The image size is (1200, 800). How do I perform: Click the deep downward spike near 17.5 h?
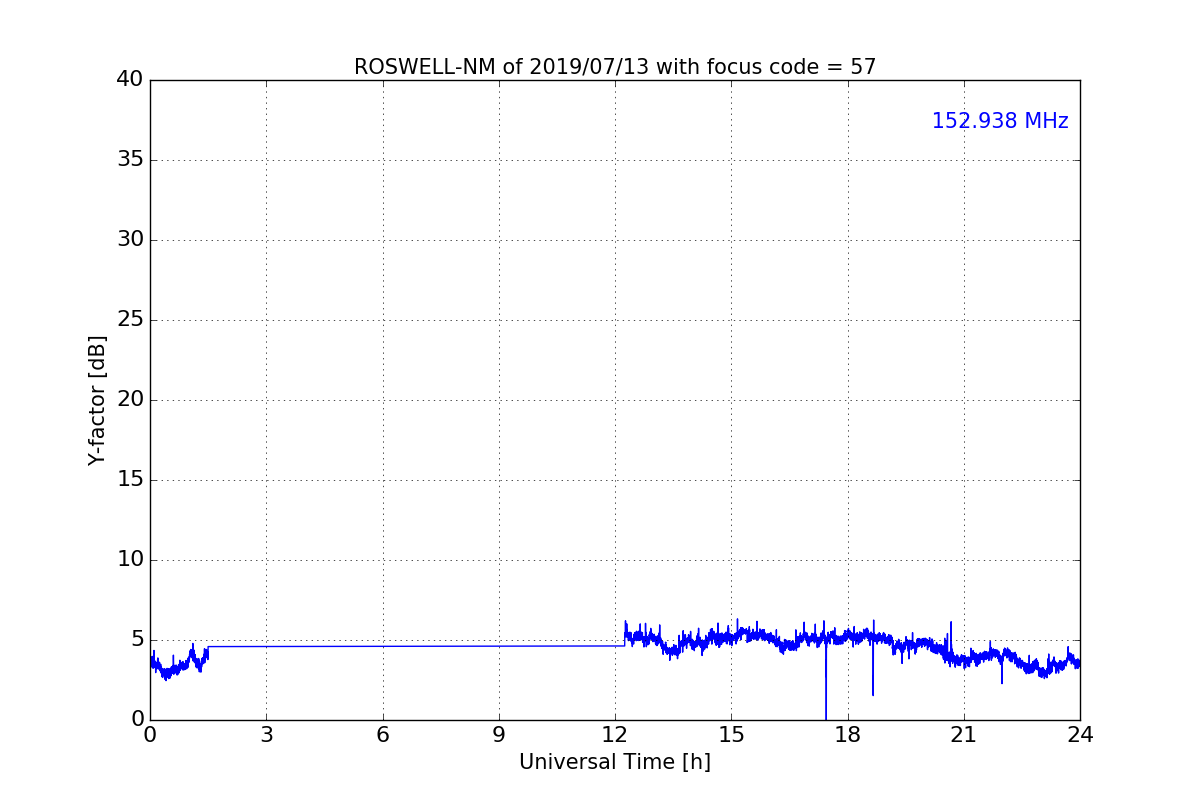[x=826, y=680]
